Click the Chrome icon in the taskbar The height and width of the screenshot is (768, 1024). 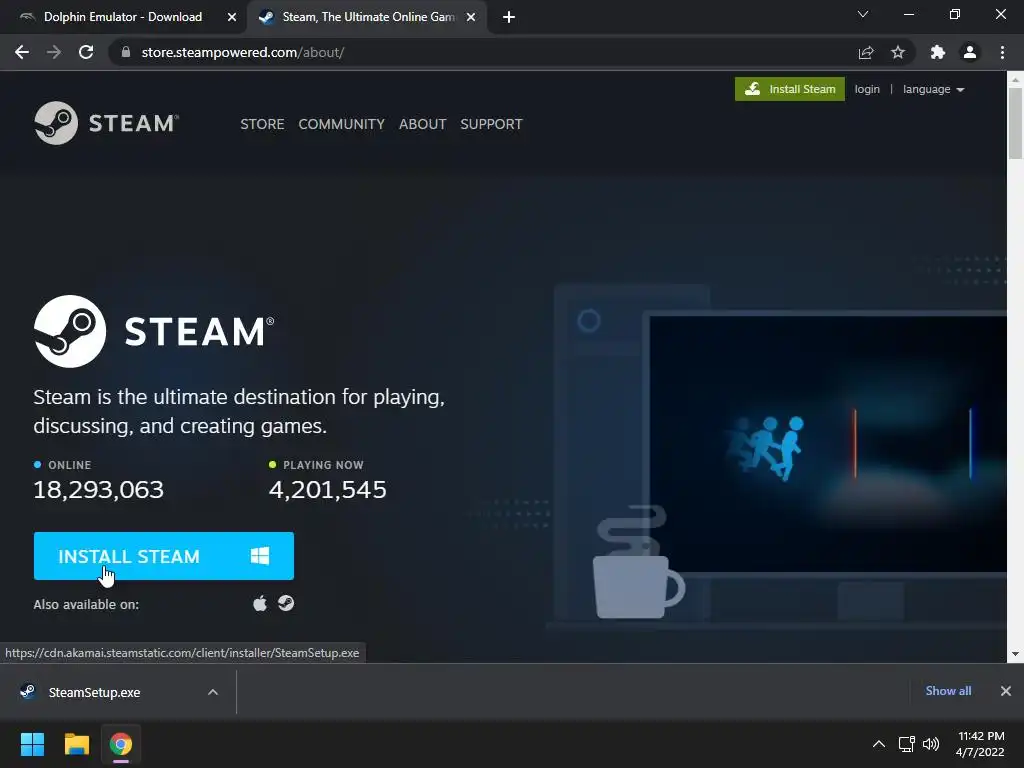click(x=121, y=744)
